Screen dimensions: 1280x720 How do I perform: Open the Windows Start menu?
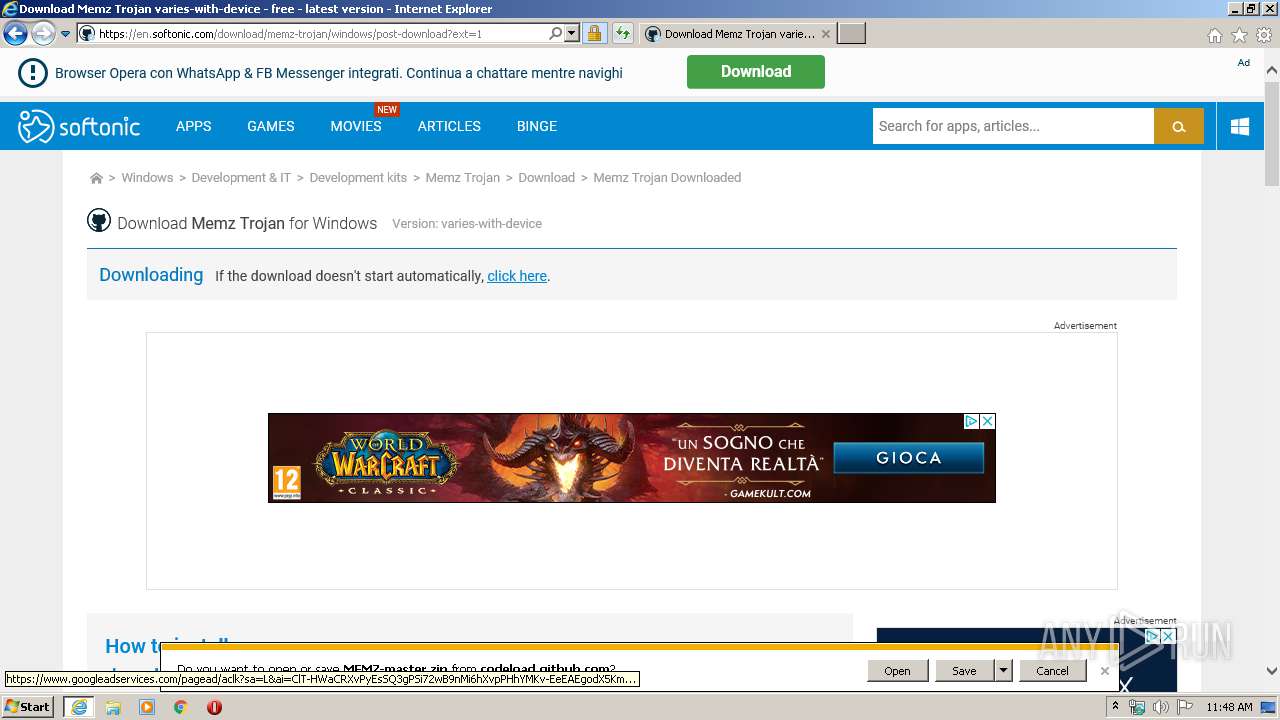coord(27,707)
